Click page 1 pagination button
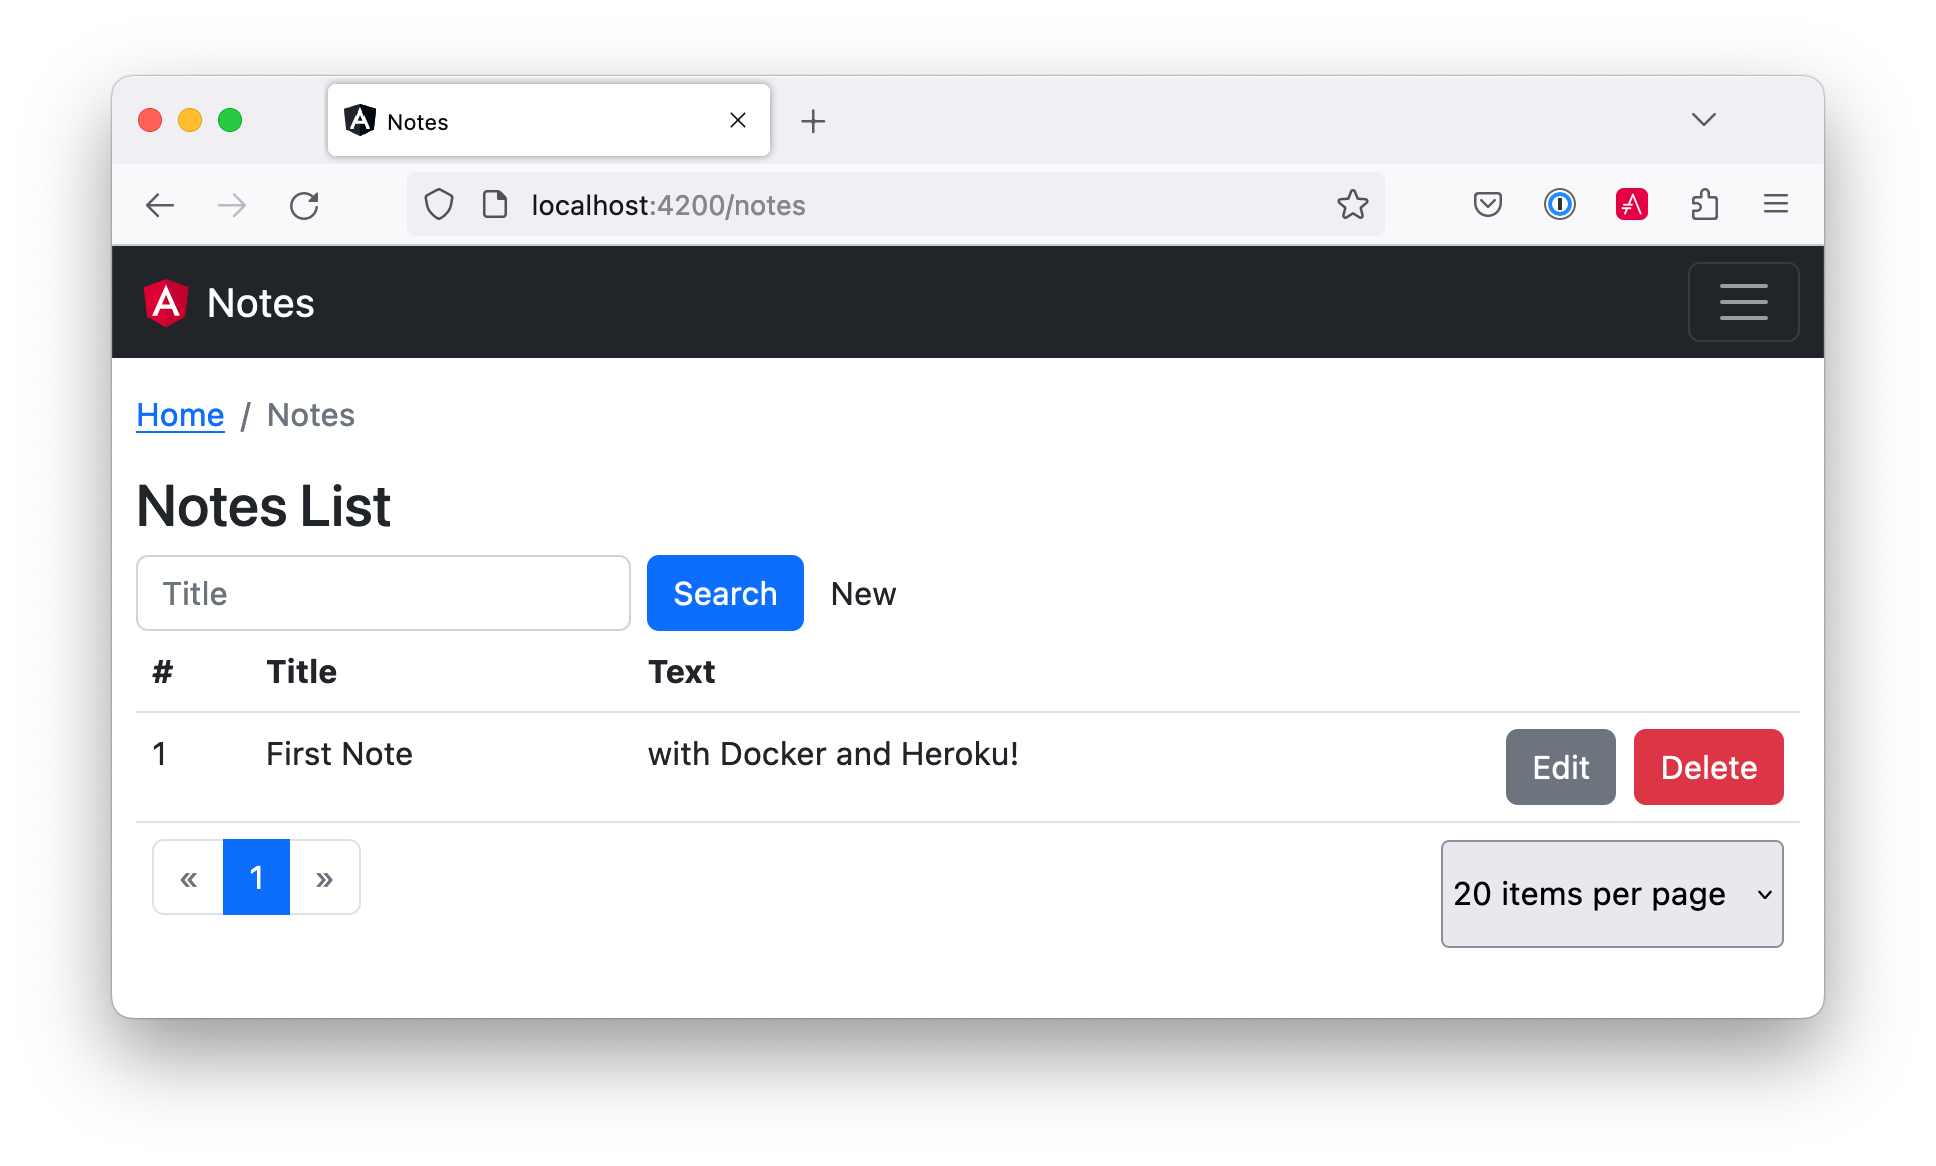1936x1166 pixels. pos(253,876)
